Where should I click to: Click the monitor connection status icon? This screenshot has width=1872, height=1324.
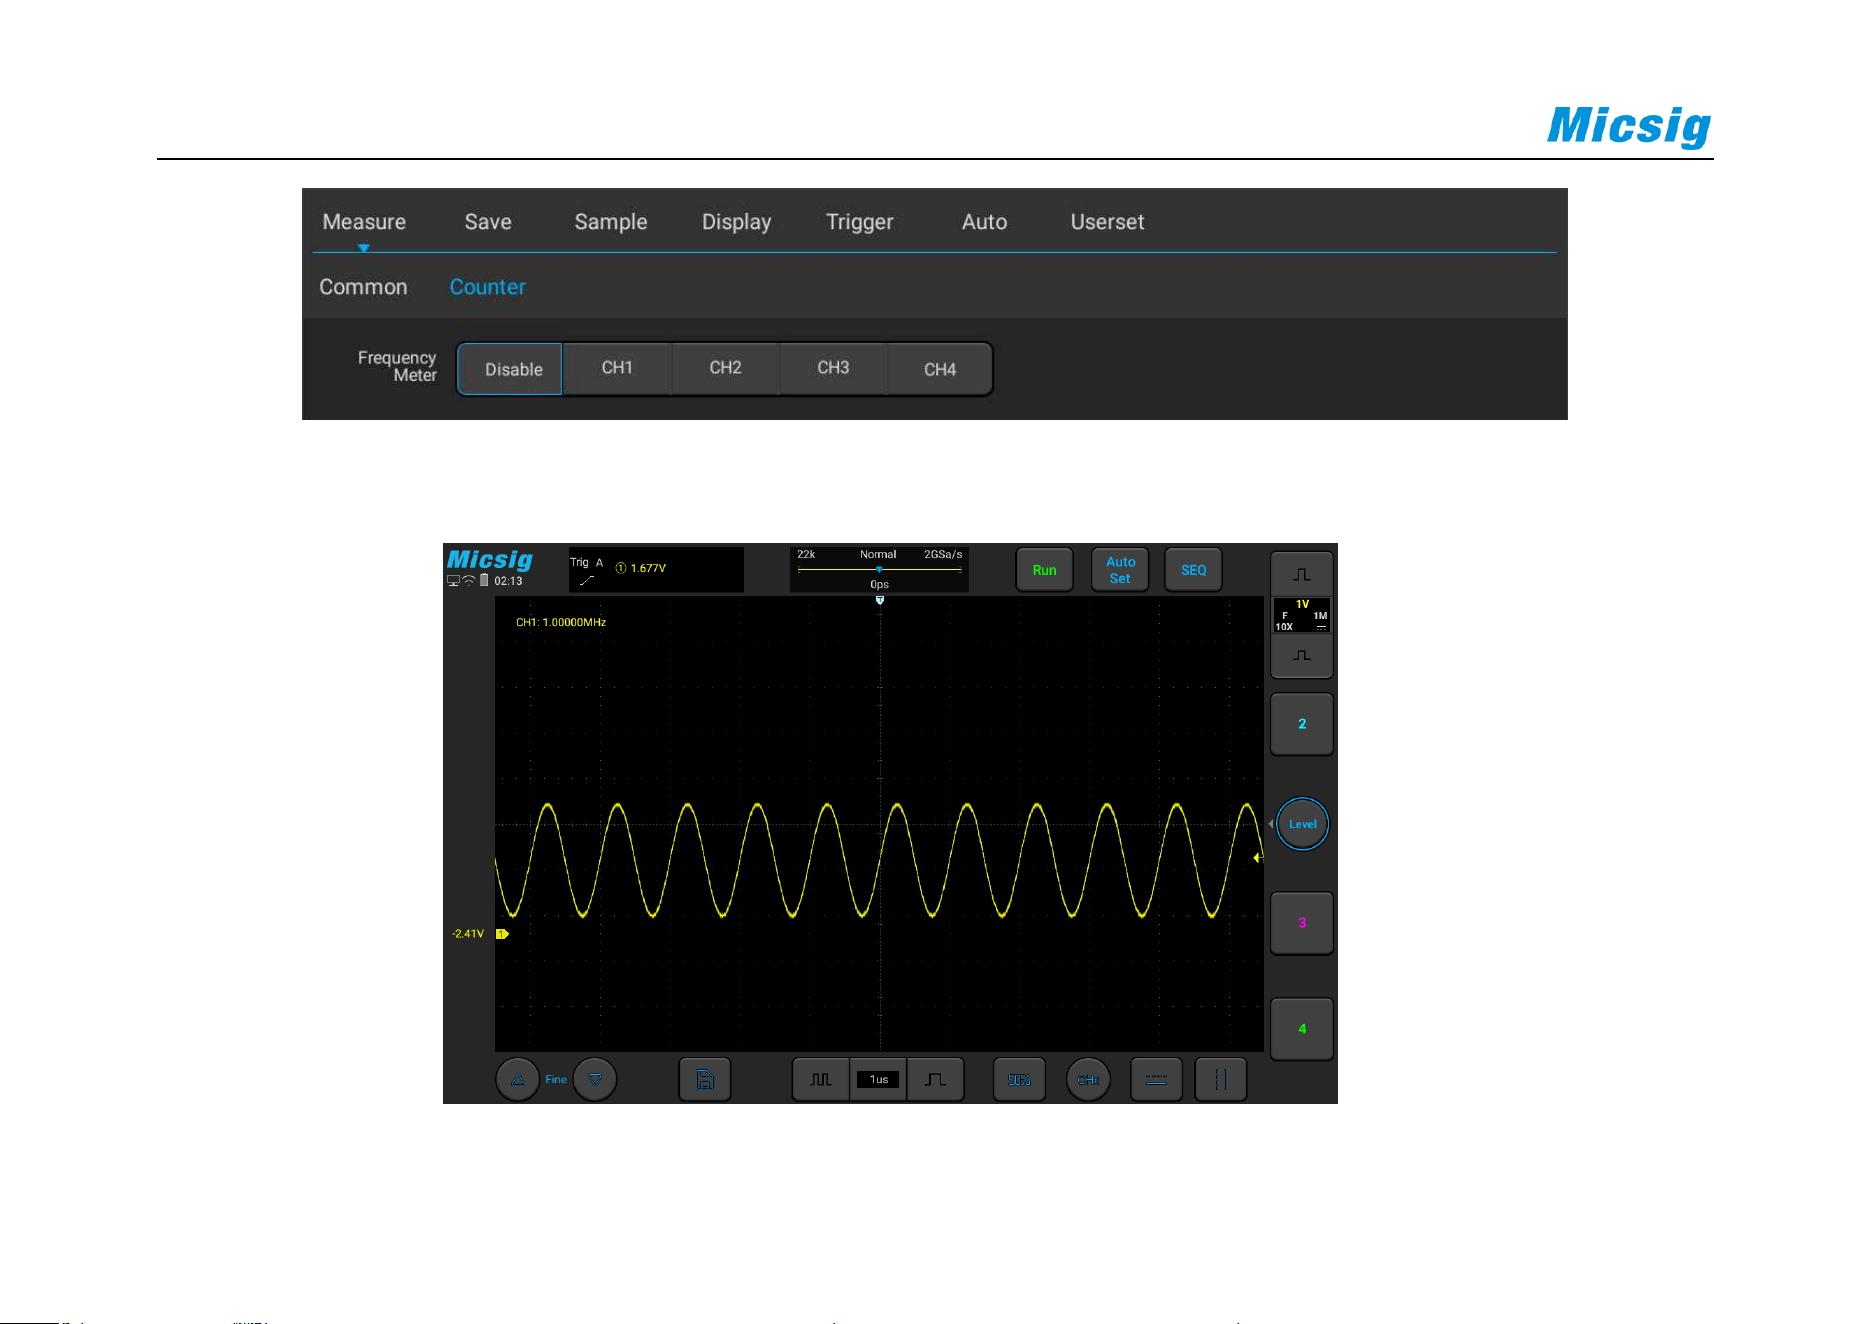453,581
